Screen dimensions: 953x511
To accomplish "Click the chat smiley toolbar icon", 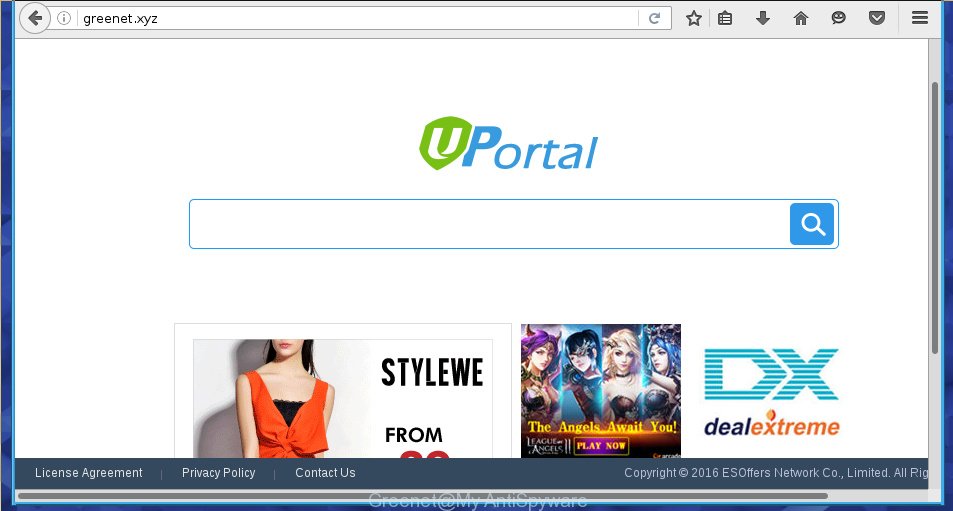I will pyautogui.click(x=838, y=18).
